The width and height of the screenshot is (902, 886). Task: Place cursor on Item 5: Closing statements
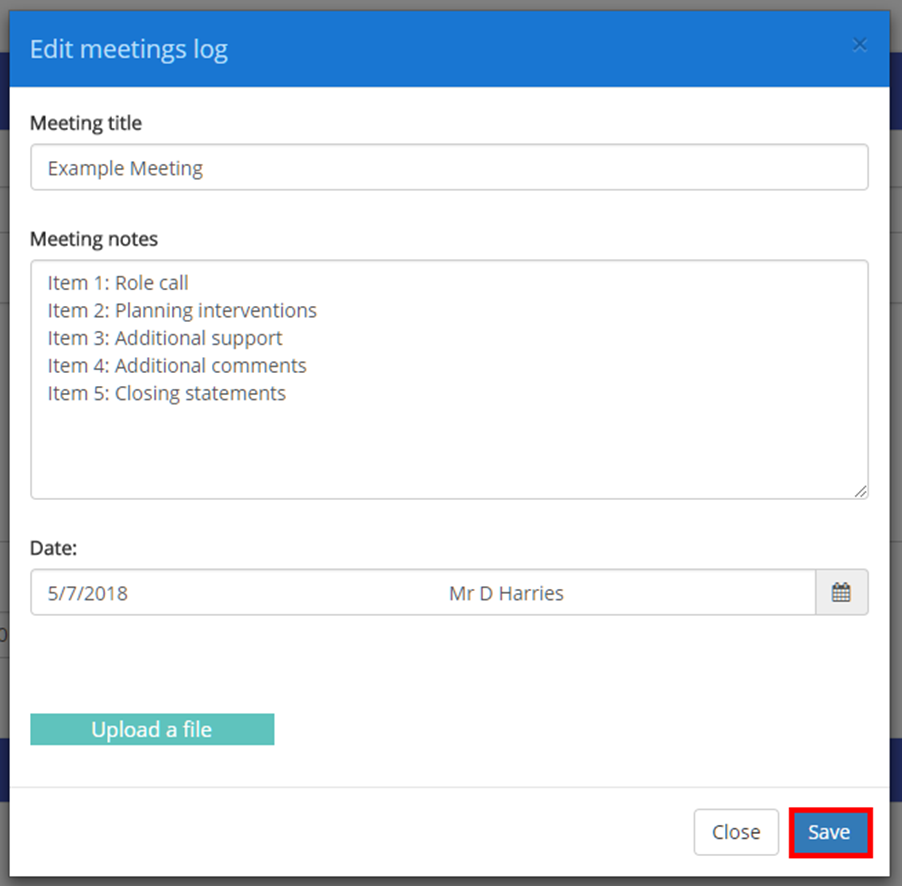[x=166, y=393]
